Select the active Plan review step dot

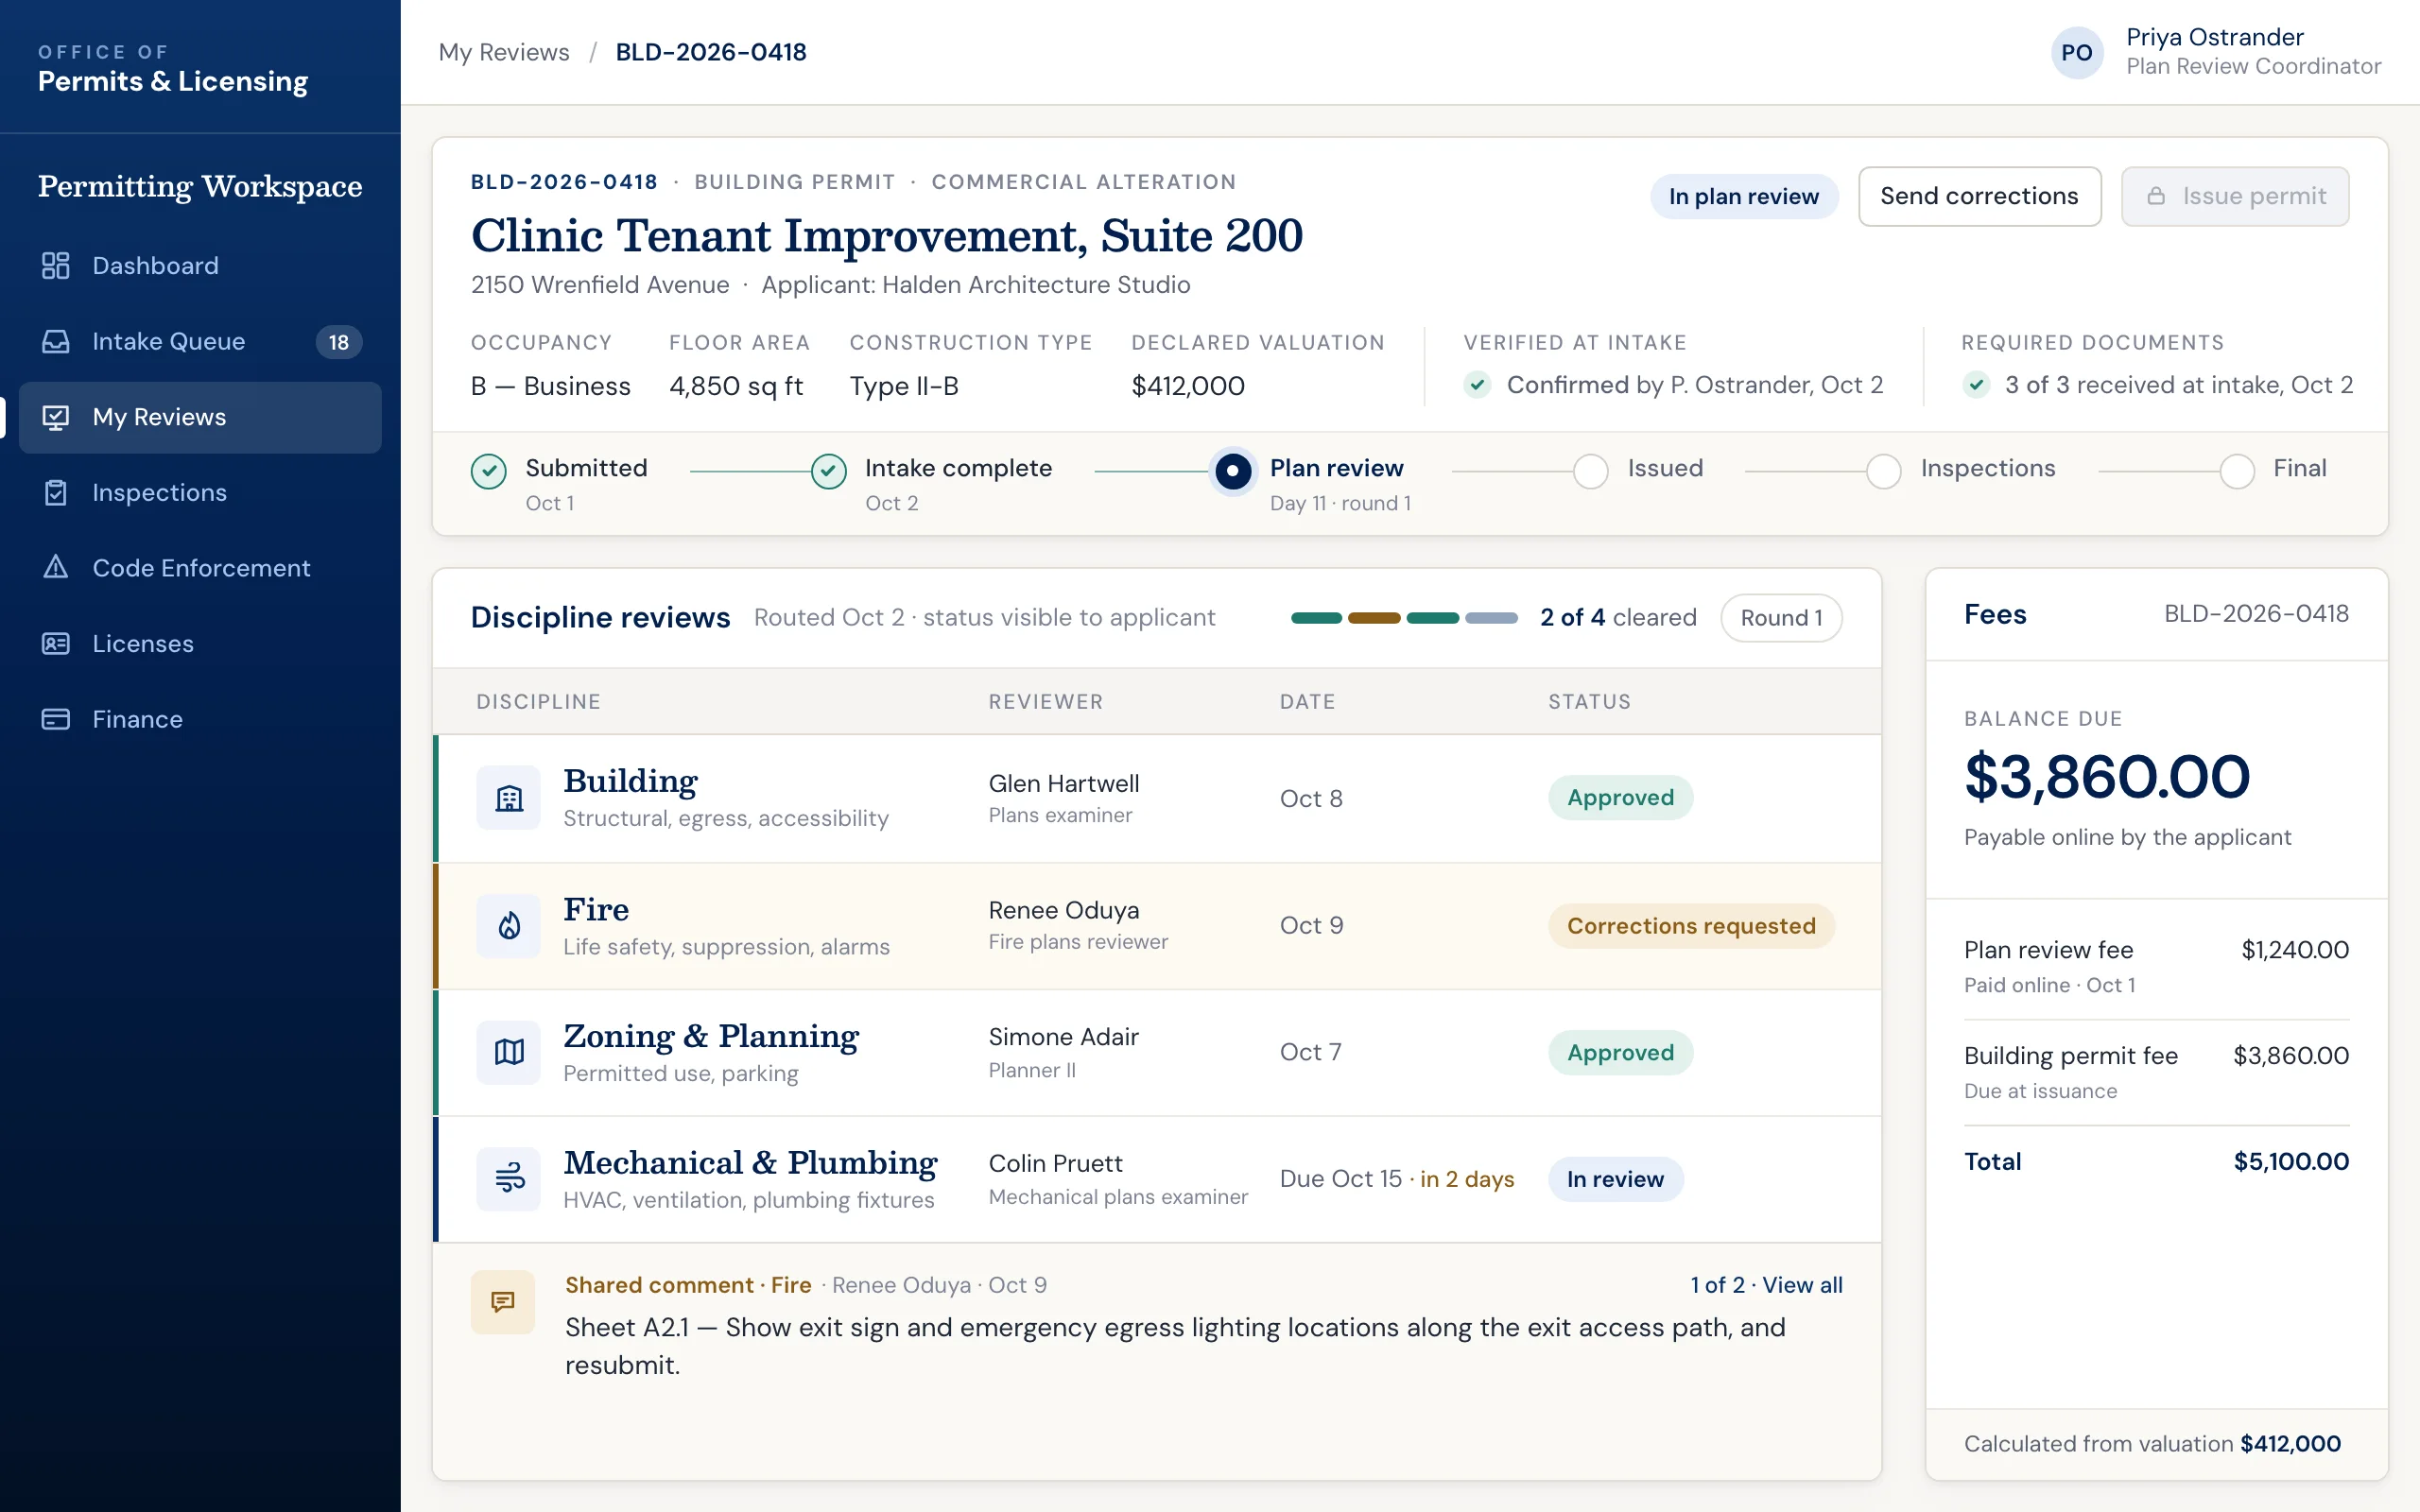1233,471
